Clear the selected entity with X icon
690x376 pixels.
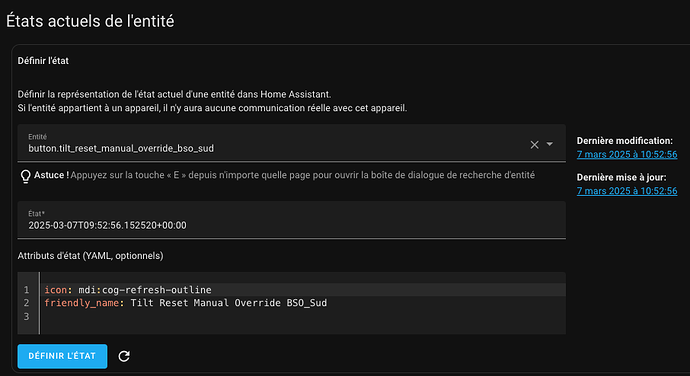point(534,144)
